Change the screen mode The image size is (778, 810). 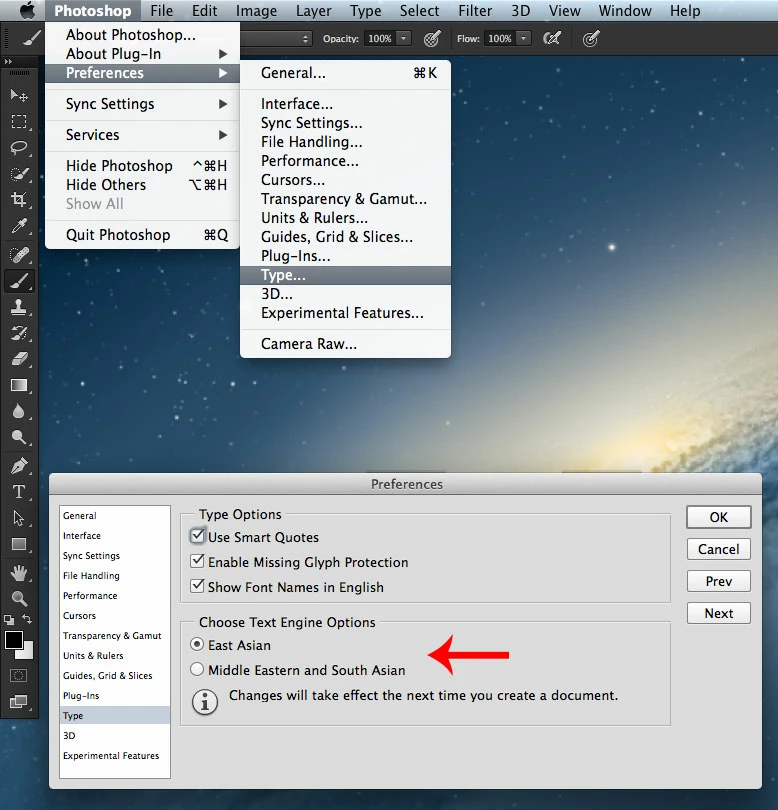pyautogui.click(x=19, y=702)
